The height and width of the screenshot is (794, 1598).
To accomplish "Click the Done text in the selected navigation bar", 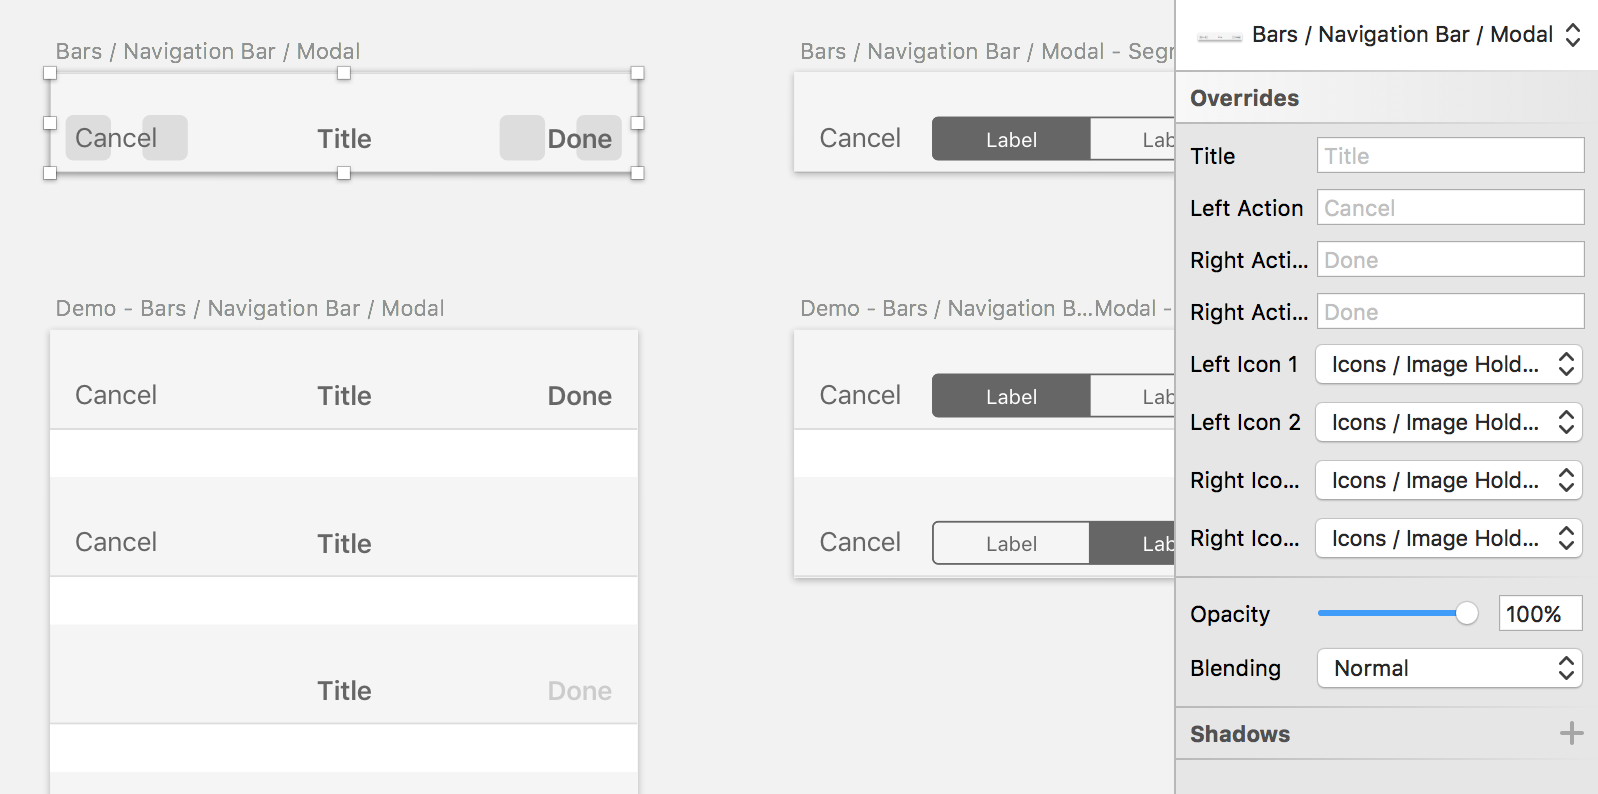I will coord(580,138).
